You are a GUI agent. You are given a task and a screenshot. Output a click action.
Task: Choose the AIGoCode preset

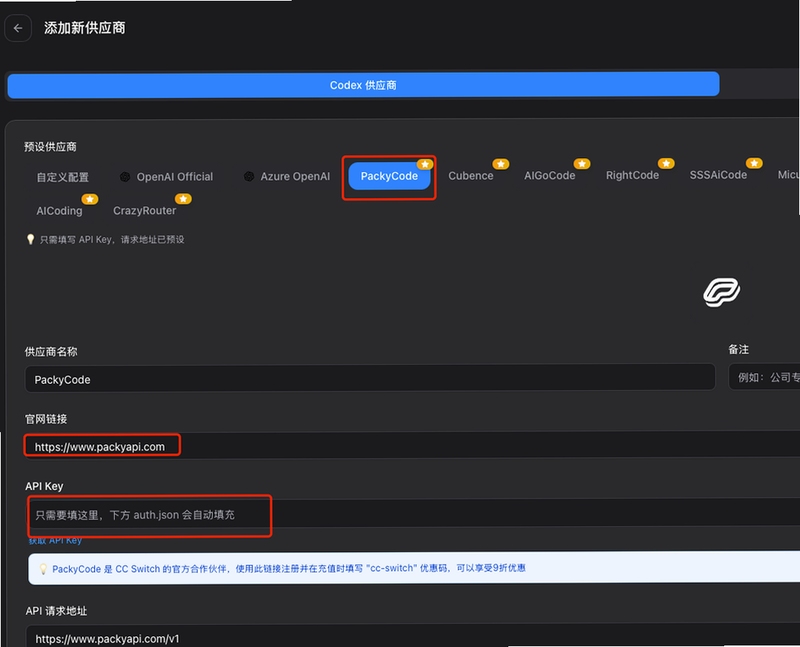pyautogui.click(x=549, y=176)
